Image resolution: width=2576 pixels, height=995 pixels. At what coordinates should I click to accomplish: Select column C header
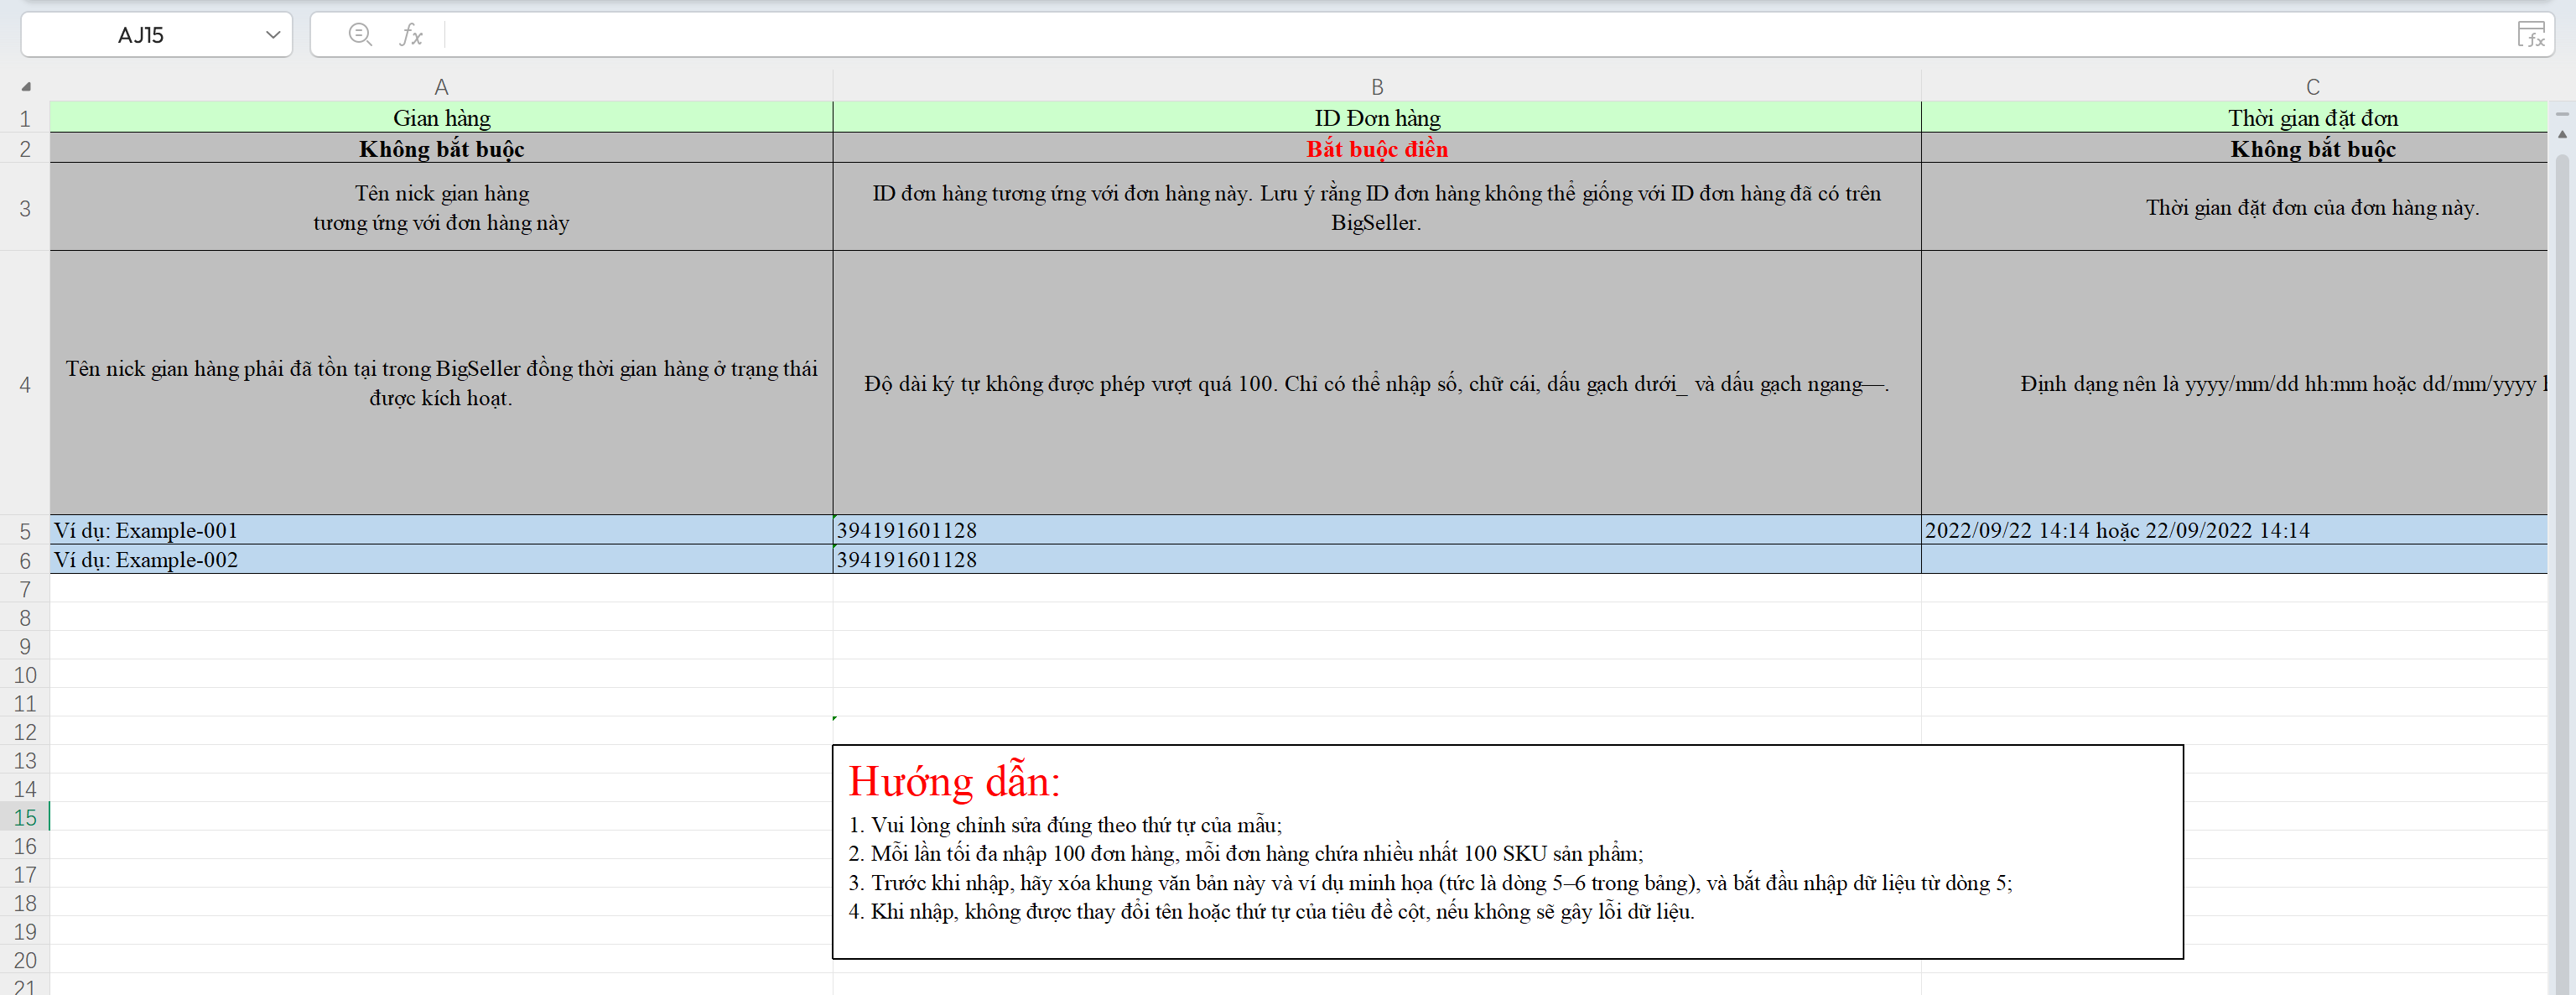click(2312, 87)
